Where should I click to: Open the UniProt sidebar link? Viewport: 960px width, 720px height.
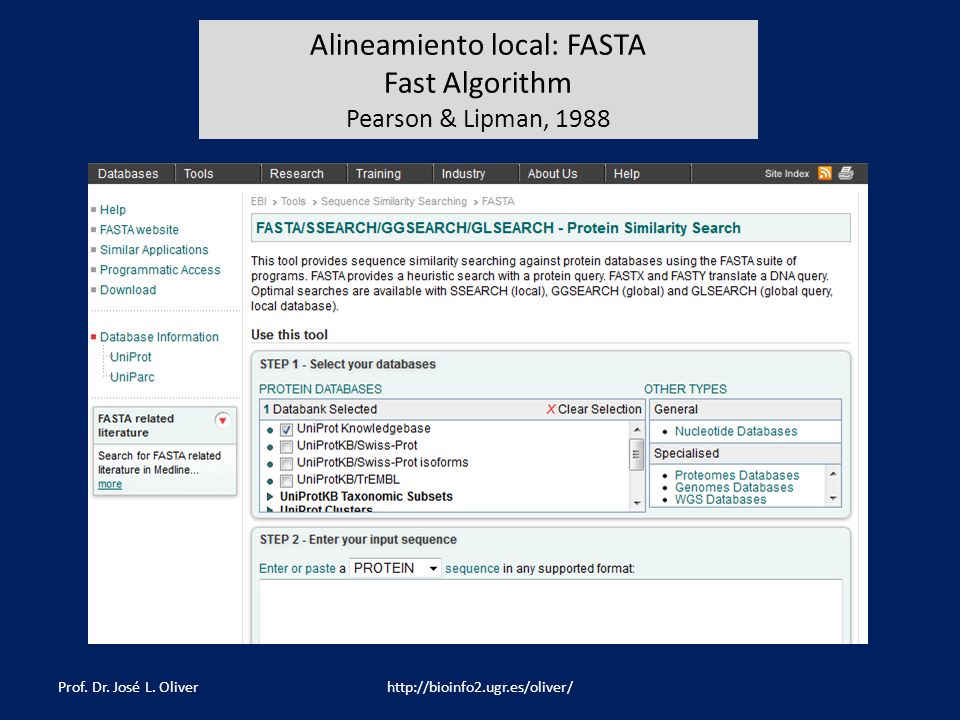point(130,357)
